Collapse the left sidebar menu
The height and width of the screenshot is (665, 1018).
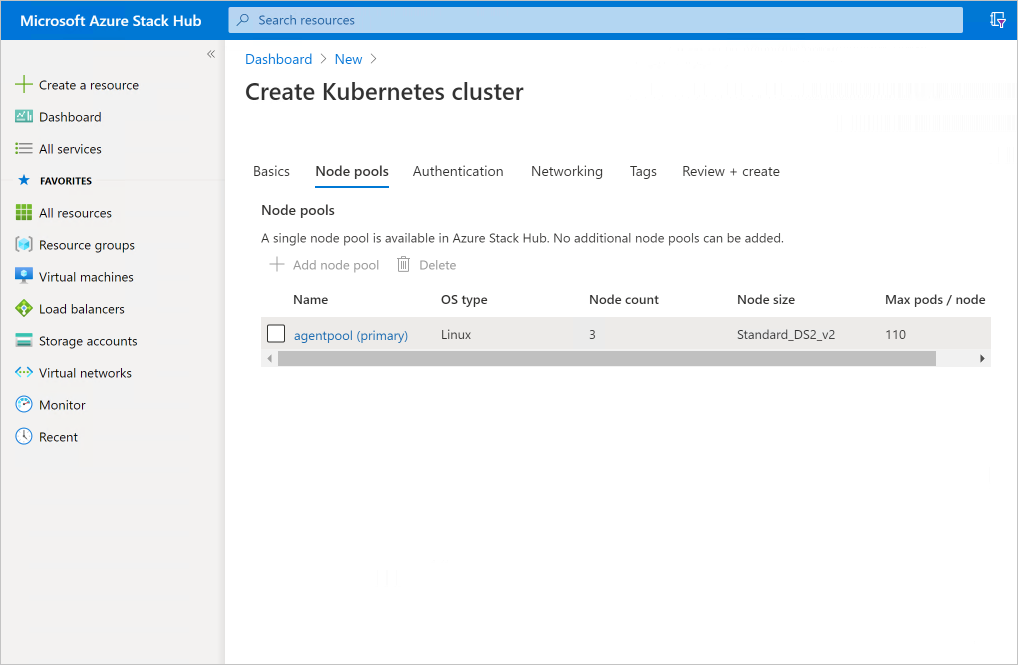coord(211,54)
